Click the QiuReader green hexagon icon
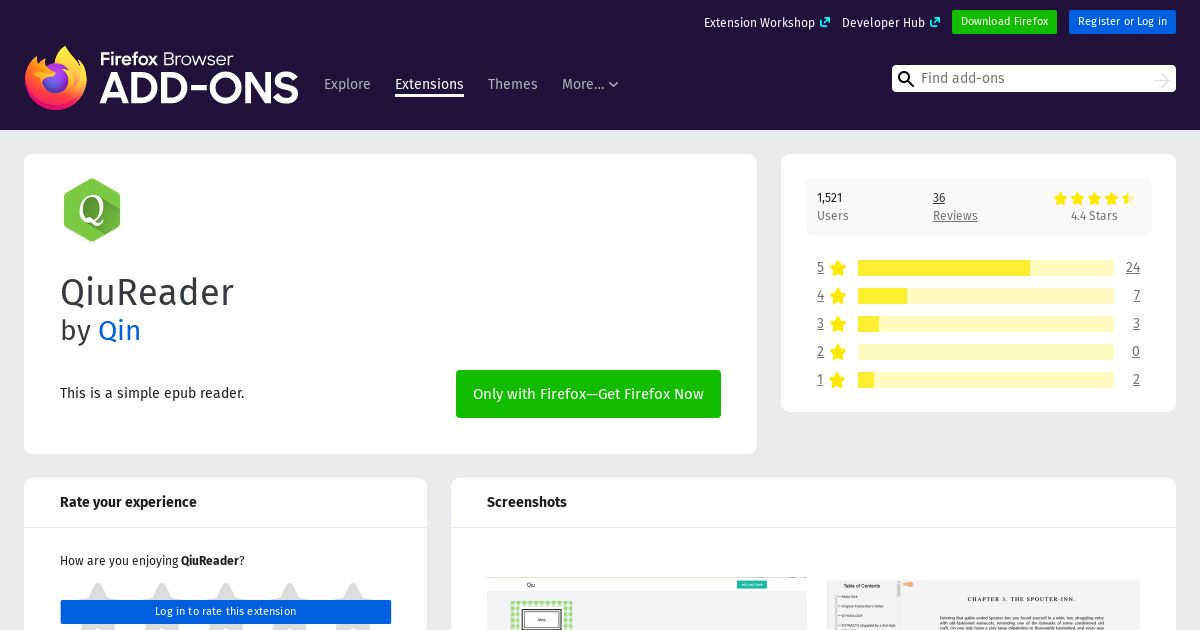The width and height of the screenshot is (1200, 630). pos(92,210)
